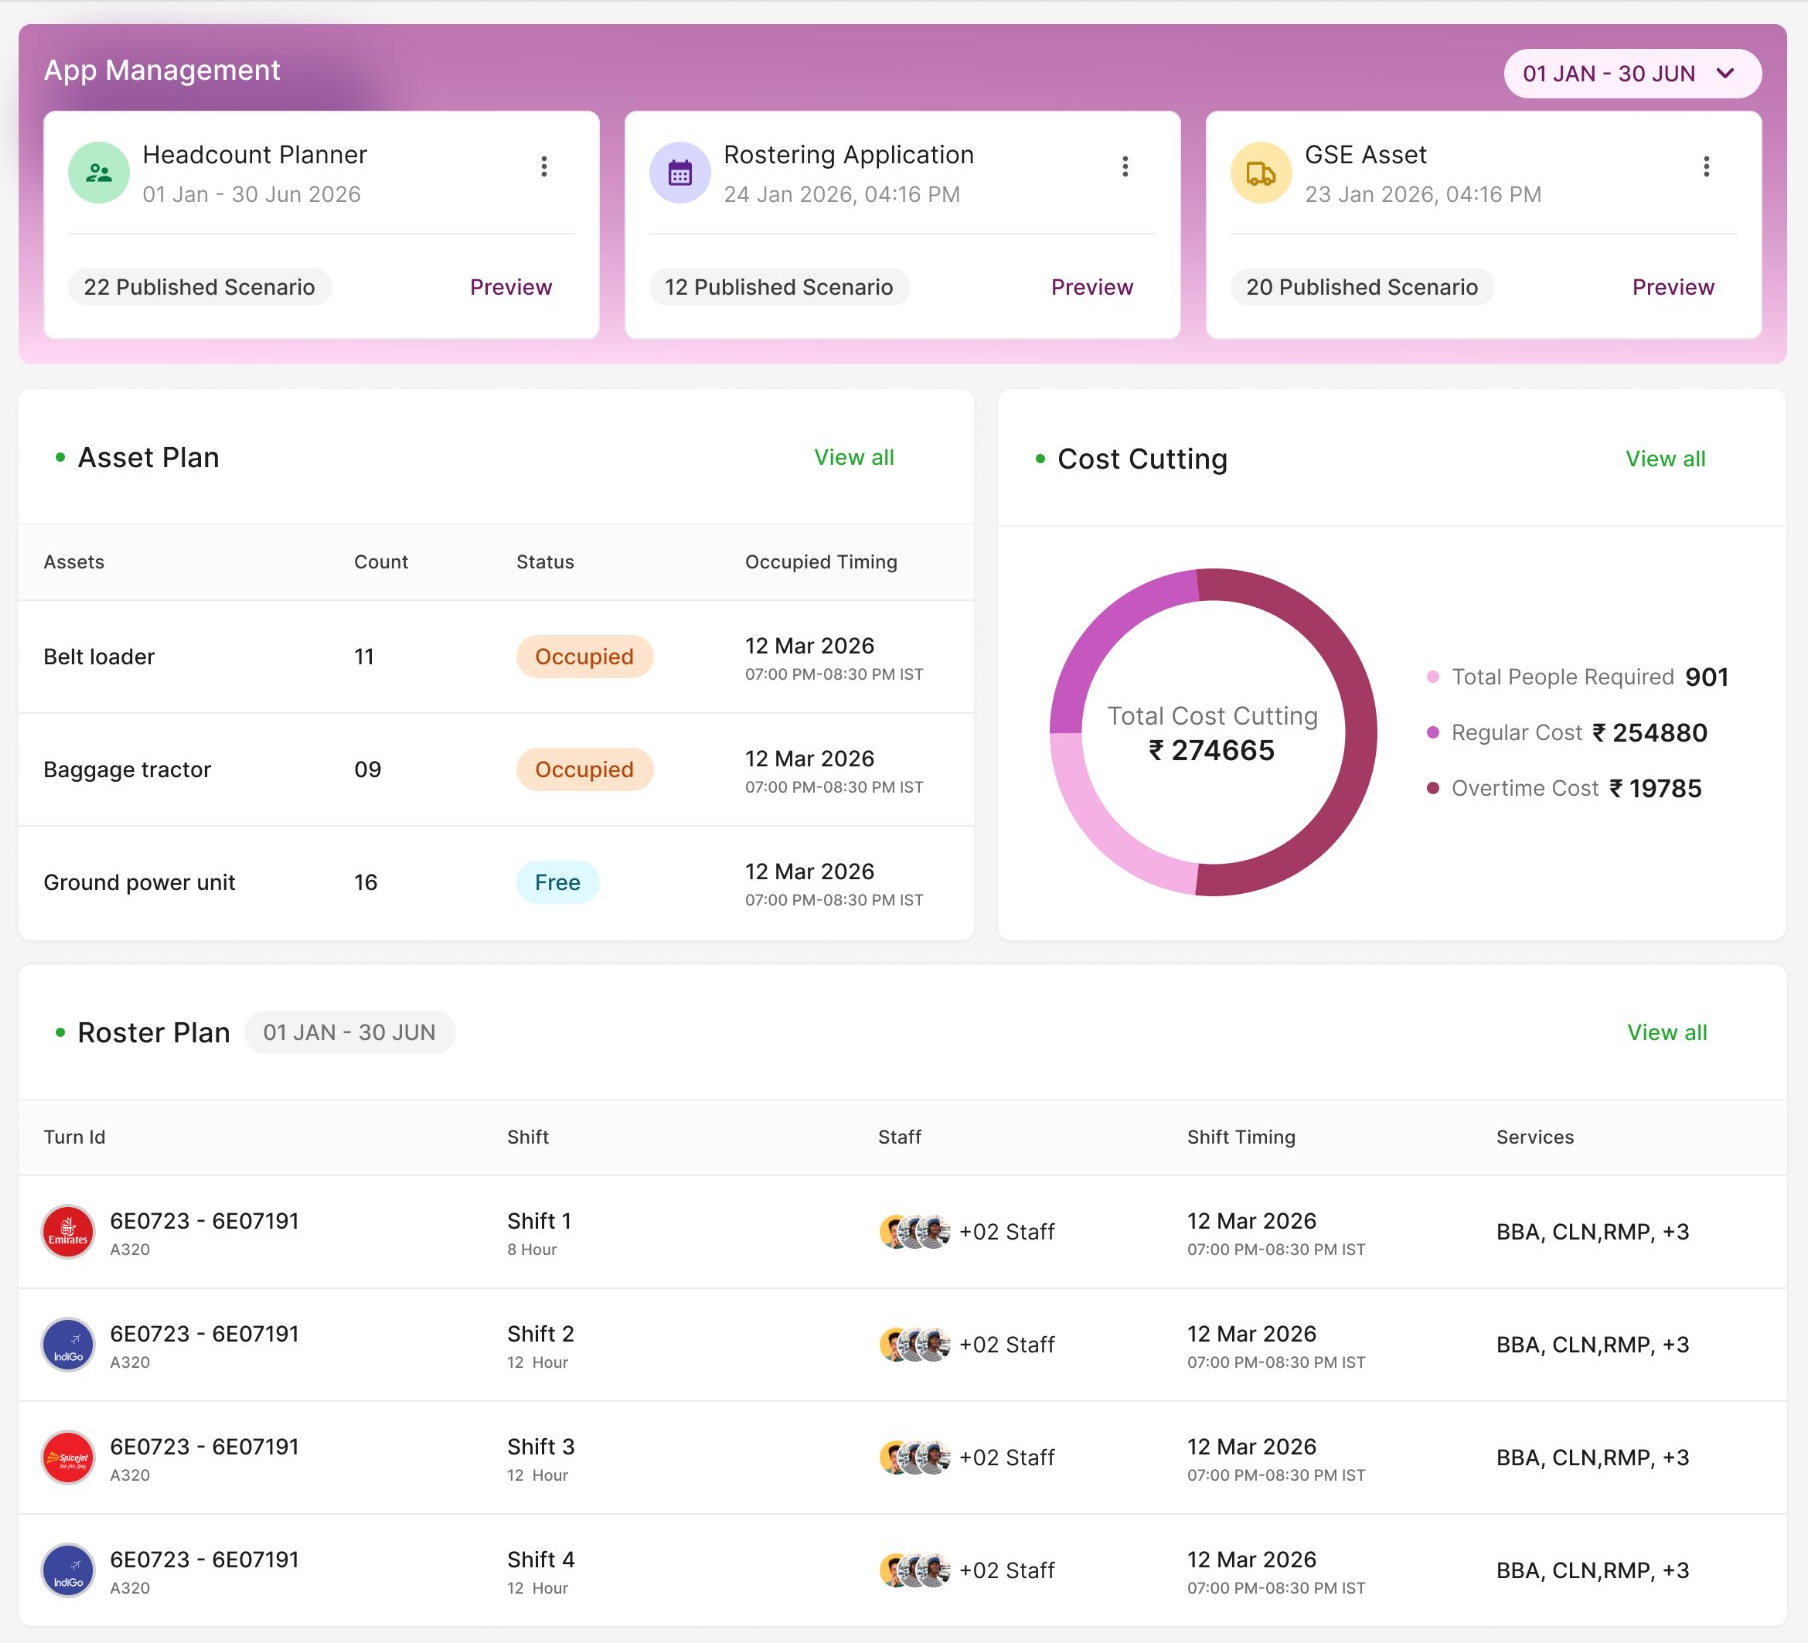This screenshot has width=1808, height=1643.
Task: Click Shift 2 cell in roster table
Action: click(x=541, y=1346)
